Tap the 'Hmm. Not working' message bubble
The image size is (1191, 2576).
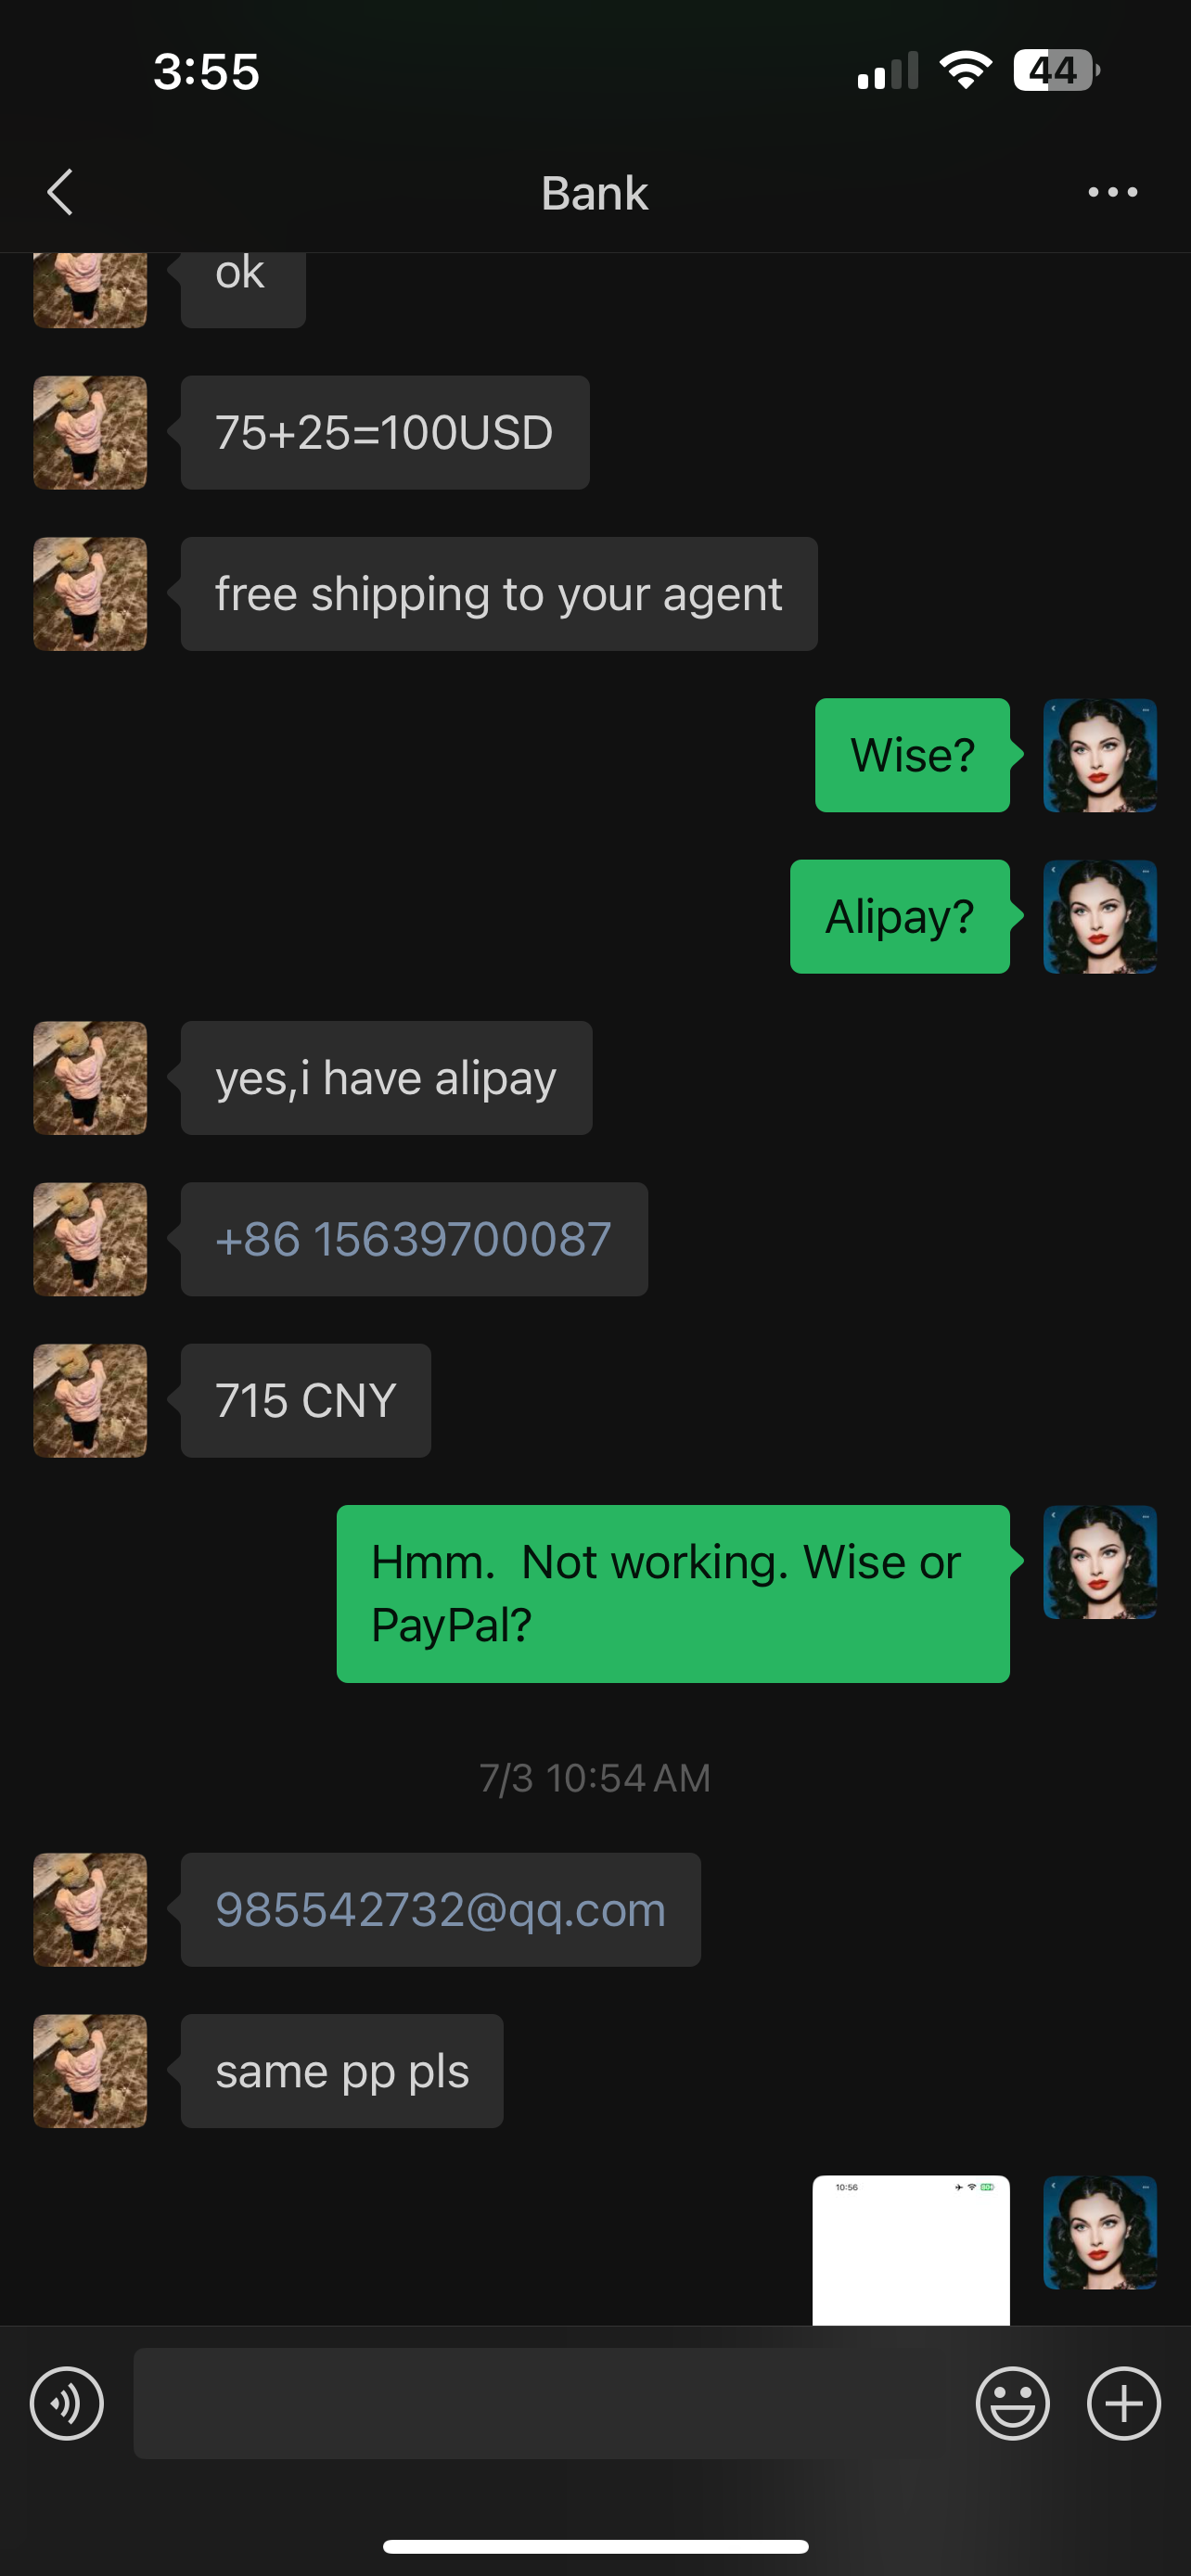click(673, 1593)
